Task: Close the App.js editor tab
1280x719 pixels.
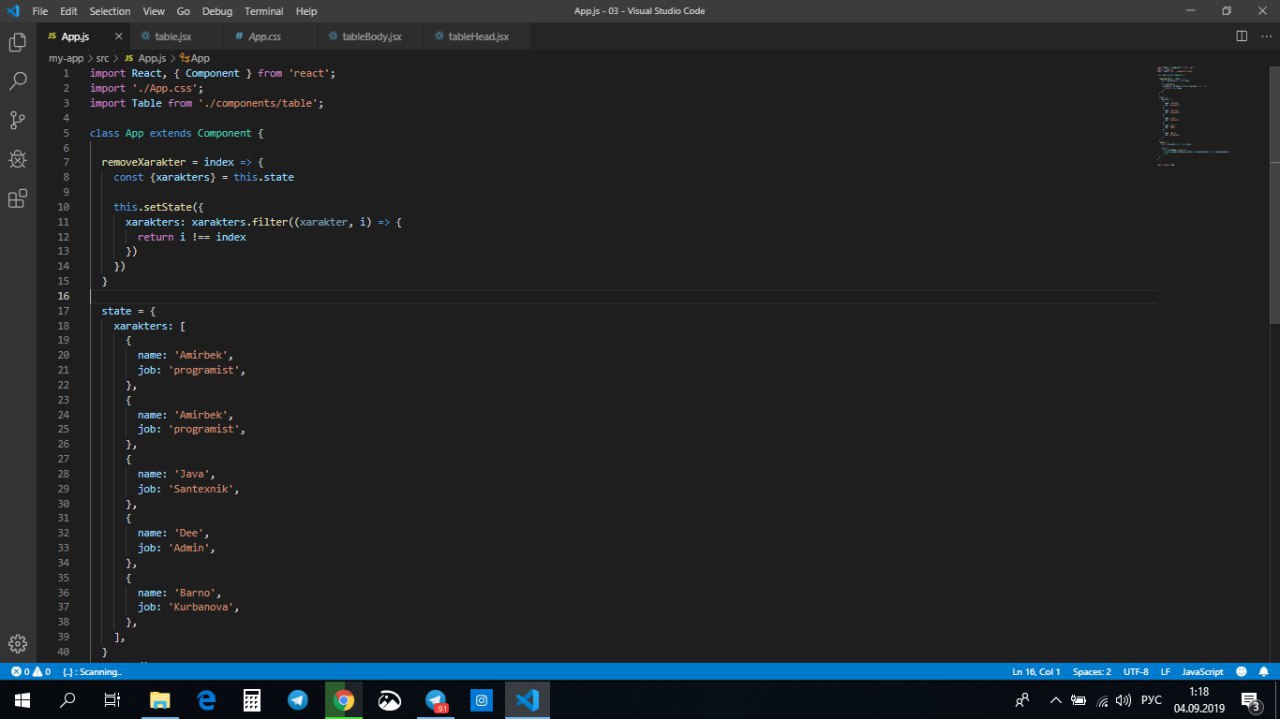Action: coord(118,36)
